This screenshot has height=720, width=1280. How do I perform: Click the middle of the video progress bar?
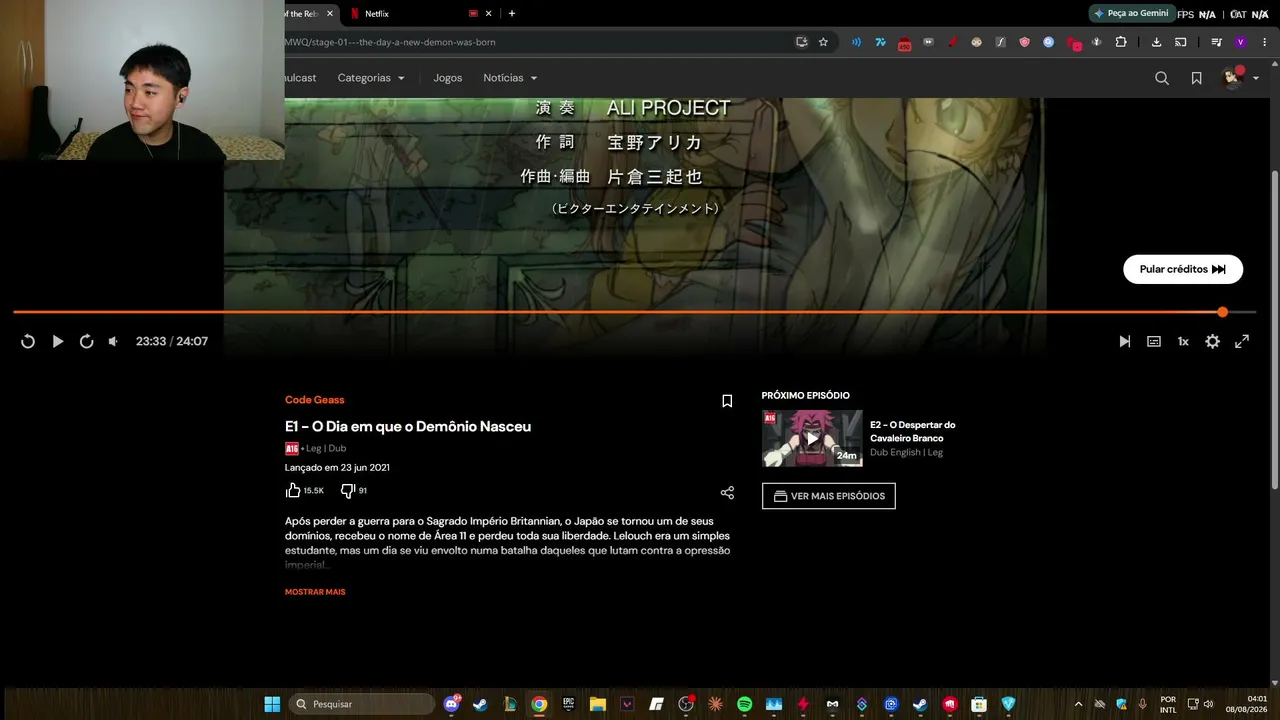point(634,312)
